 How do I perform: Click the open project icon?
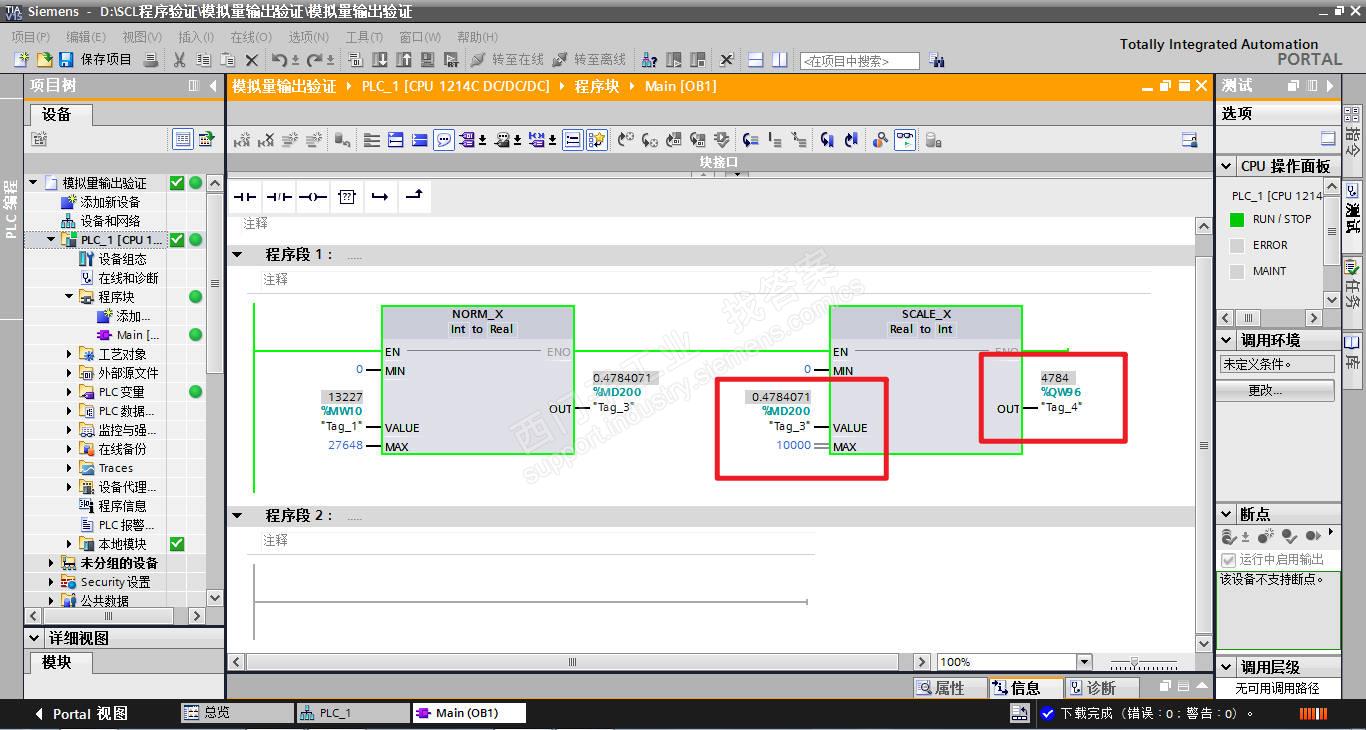click(44, 60)
